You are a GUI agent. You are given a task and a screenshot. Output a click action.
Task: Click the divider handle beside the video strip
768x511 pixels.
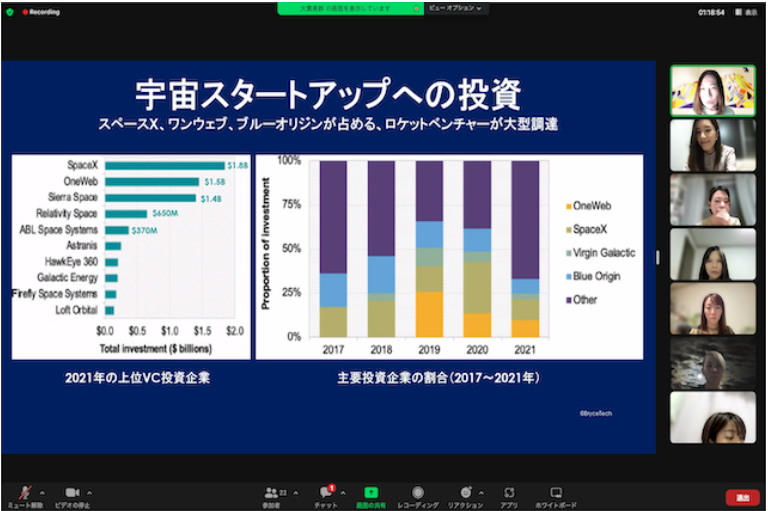(x=657, y=257)
